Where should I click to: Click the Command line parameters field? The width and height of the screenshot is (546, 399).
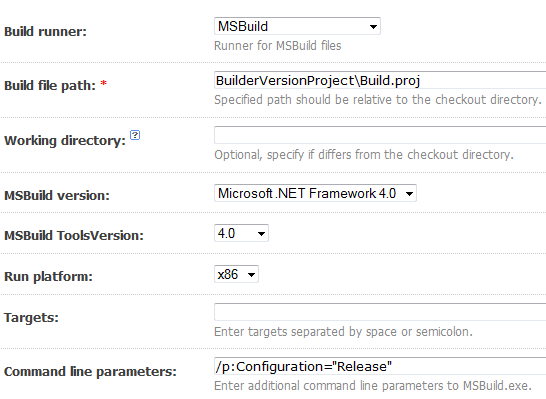pos(380,366)
